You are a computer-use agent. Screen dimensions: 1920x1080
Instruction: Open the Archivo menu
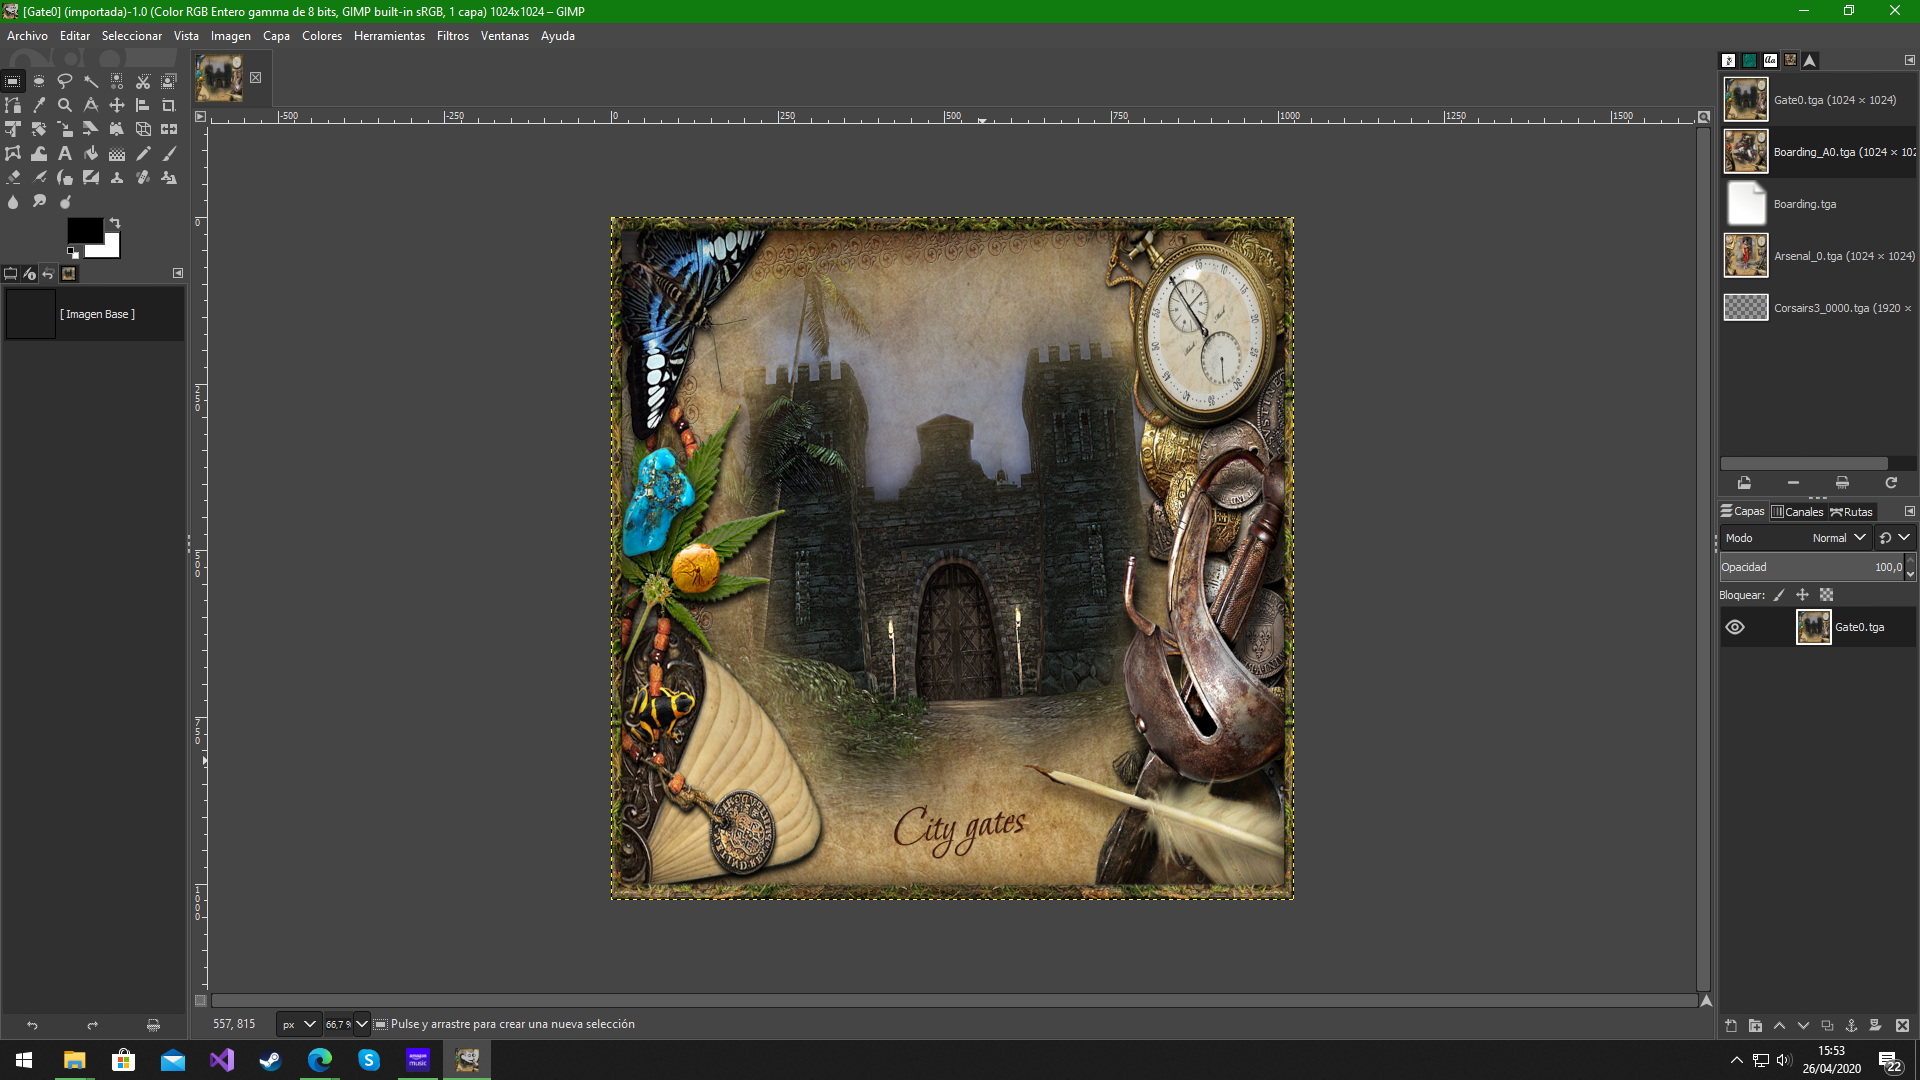[x=27, y=36]
